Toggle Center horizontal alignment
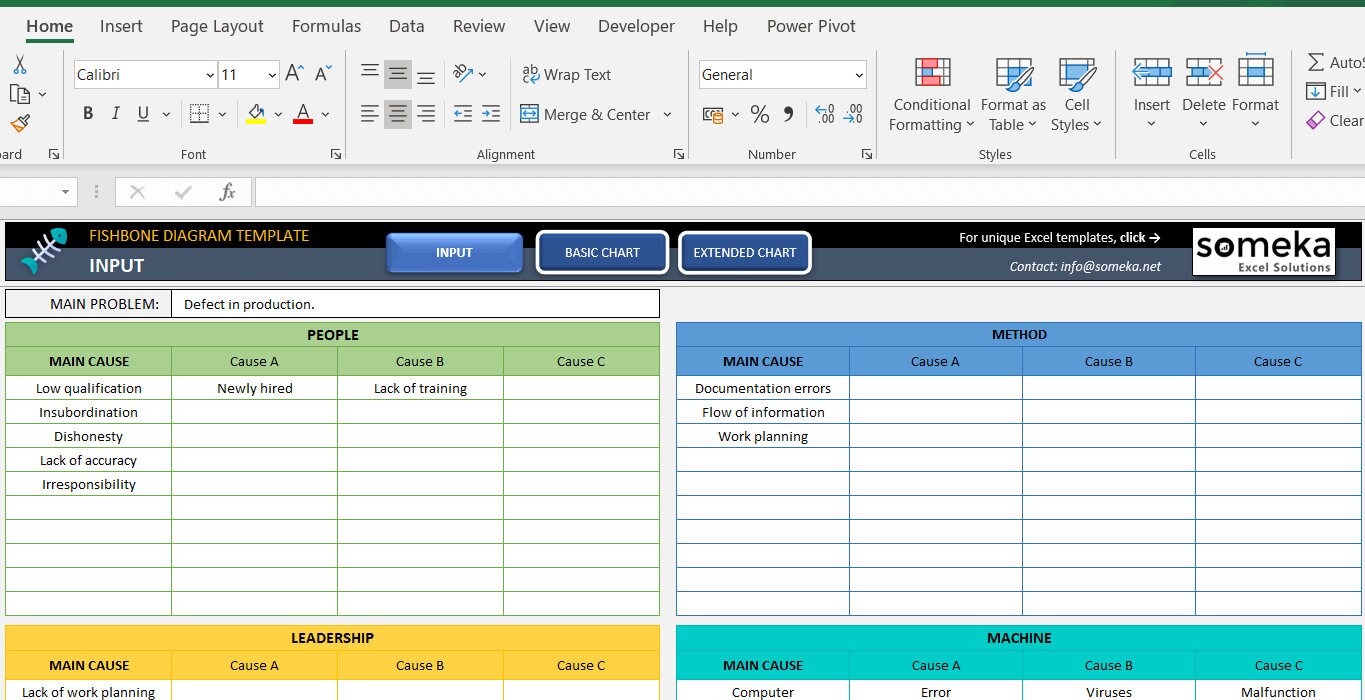The height and width of the screenshot is (700, 1365). pos(398,114)
